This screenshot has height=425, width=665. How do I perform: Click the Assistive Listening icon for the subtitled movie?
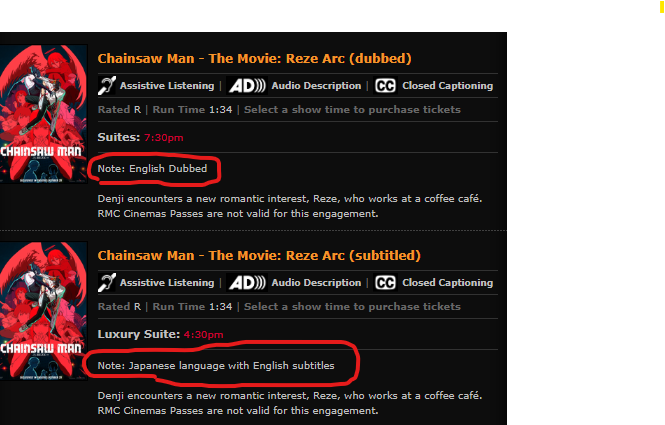106,283
